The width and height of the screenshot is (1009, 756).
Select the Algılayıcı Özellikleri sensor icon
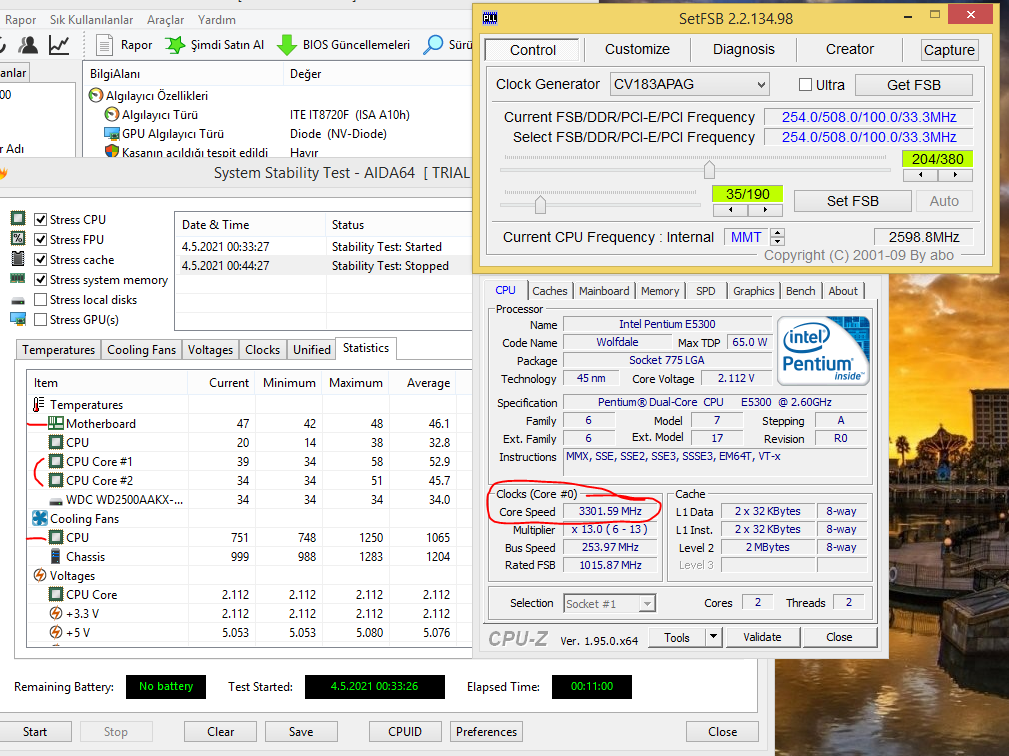(96, 95)
